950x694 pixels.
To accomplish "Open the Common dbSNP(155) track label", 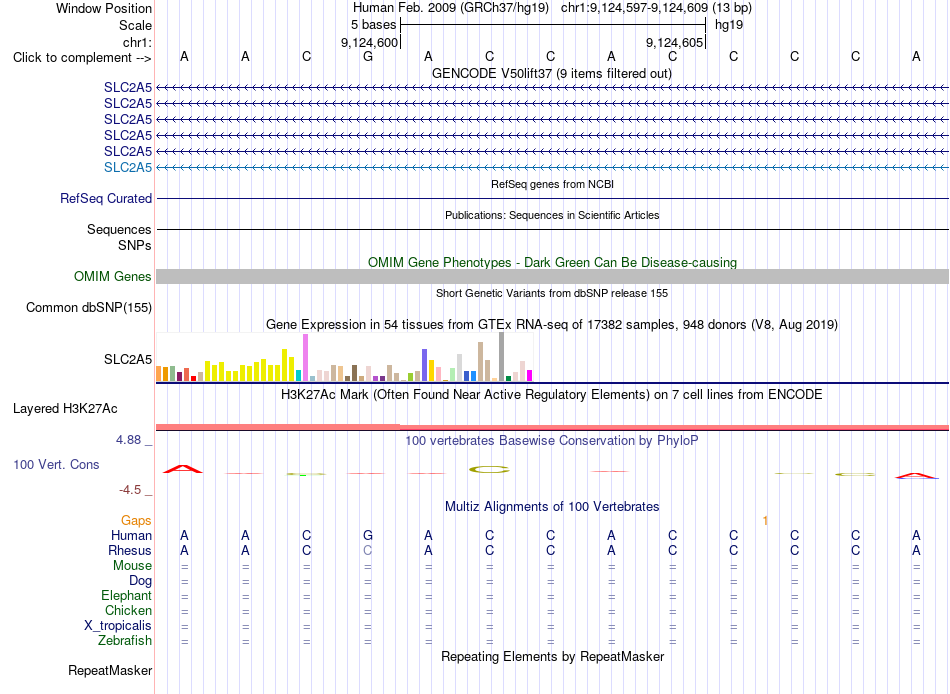I will pos(88,307).
